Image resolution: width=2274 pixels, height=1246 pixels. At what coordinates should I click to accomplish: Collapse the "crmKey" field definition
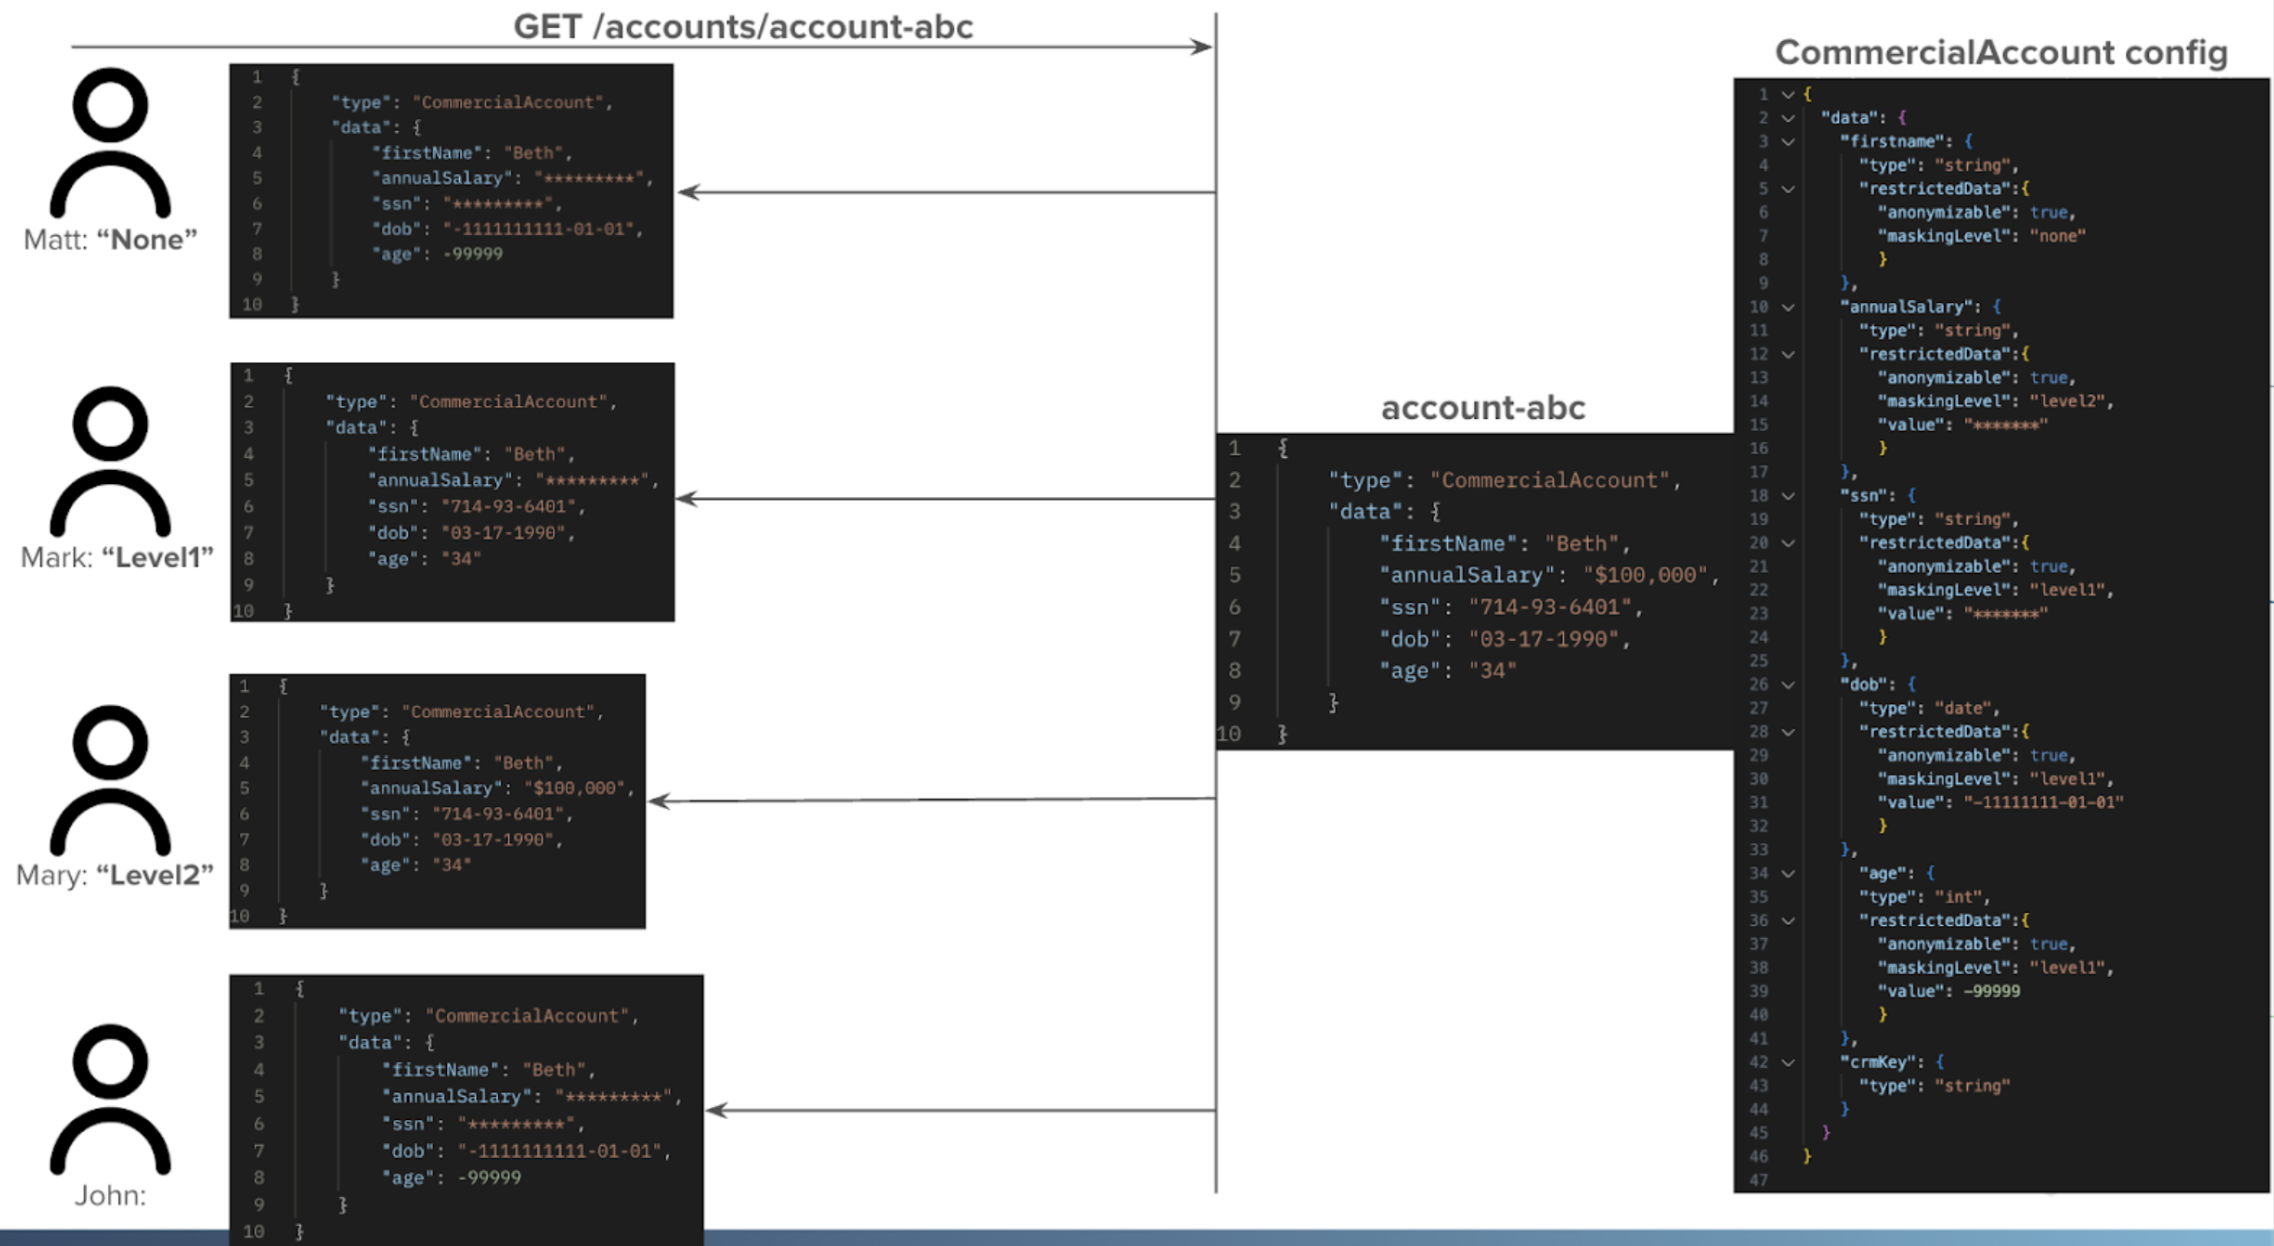click(x=1789, y=1061)
